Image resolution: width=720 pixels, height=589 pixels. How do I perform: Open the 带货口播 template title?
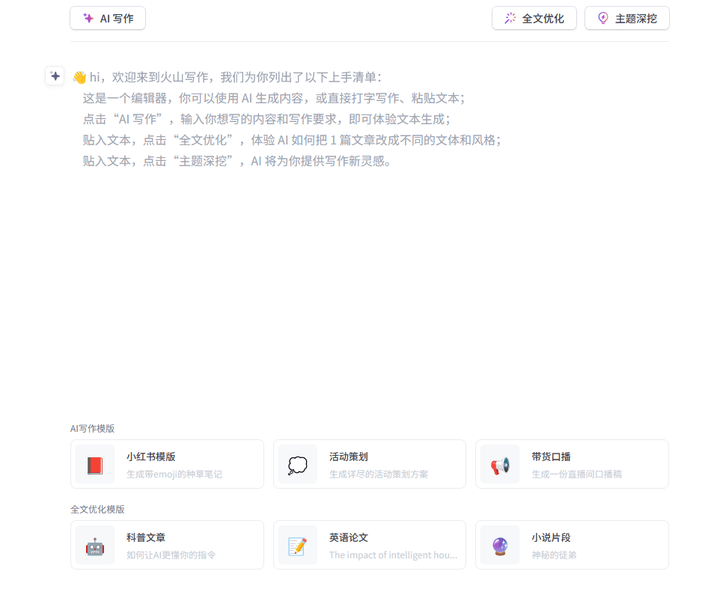(551, 457)
